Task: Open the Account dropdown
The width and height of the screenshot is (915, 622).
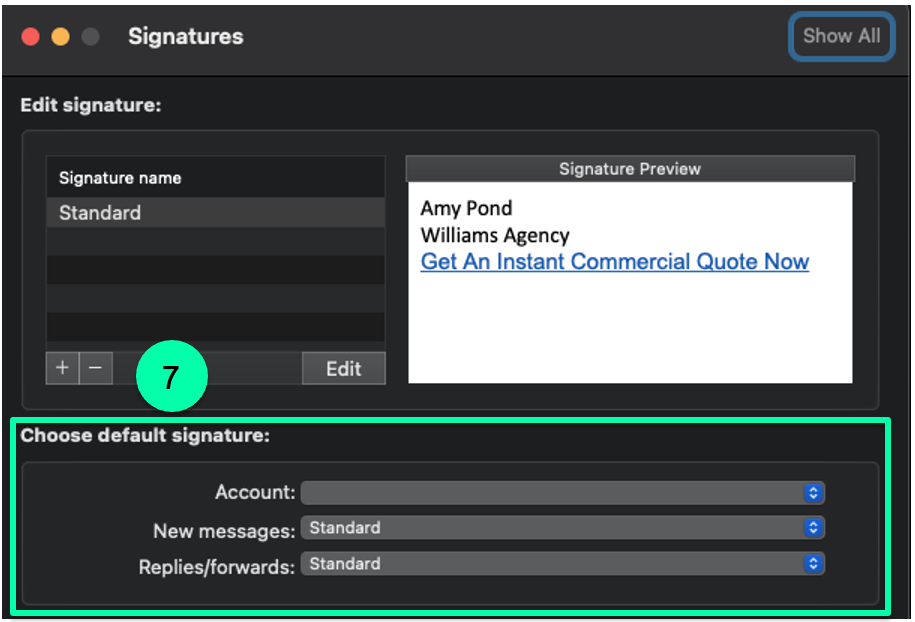Action: tap(563, 492)
